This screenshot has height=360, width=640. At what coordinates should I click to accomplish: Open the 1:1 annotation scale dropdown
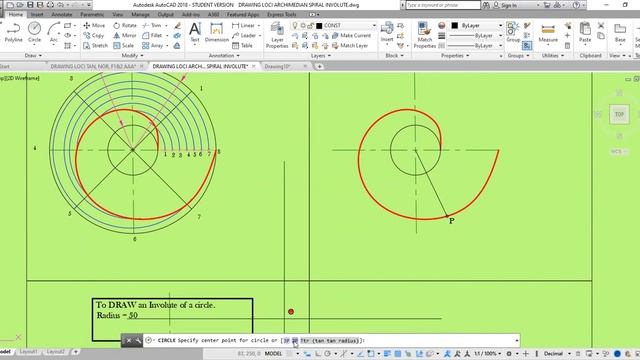tap(487, 353)
